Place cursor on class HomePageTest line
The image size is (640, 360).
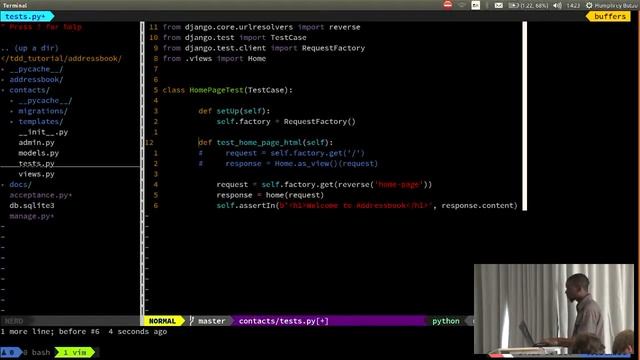coord(227,90)
